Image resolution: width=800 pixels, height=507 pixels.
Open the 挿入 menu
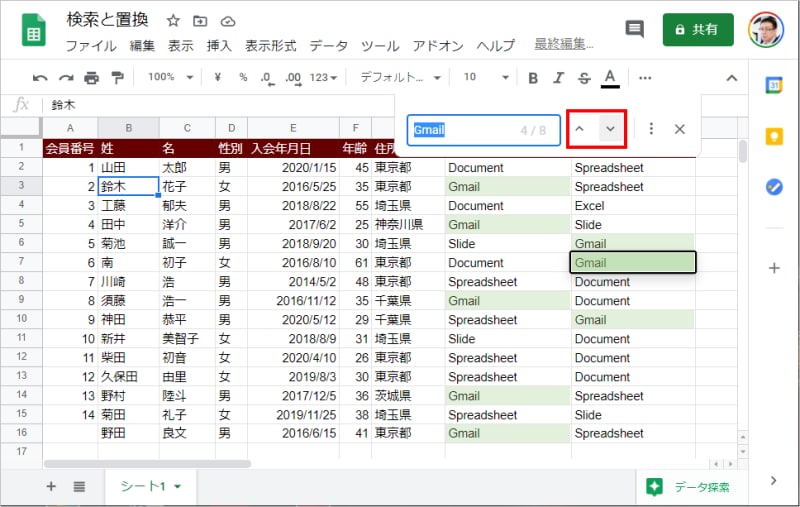[219, 46]
